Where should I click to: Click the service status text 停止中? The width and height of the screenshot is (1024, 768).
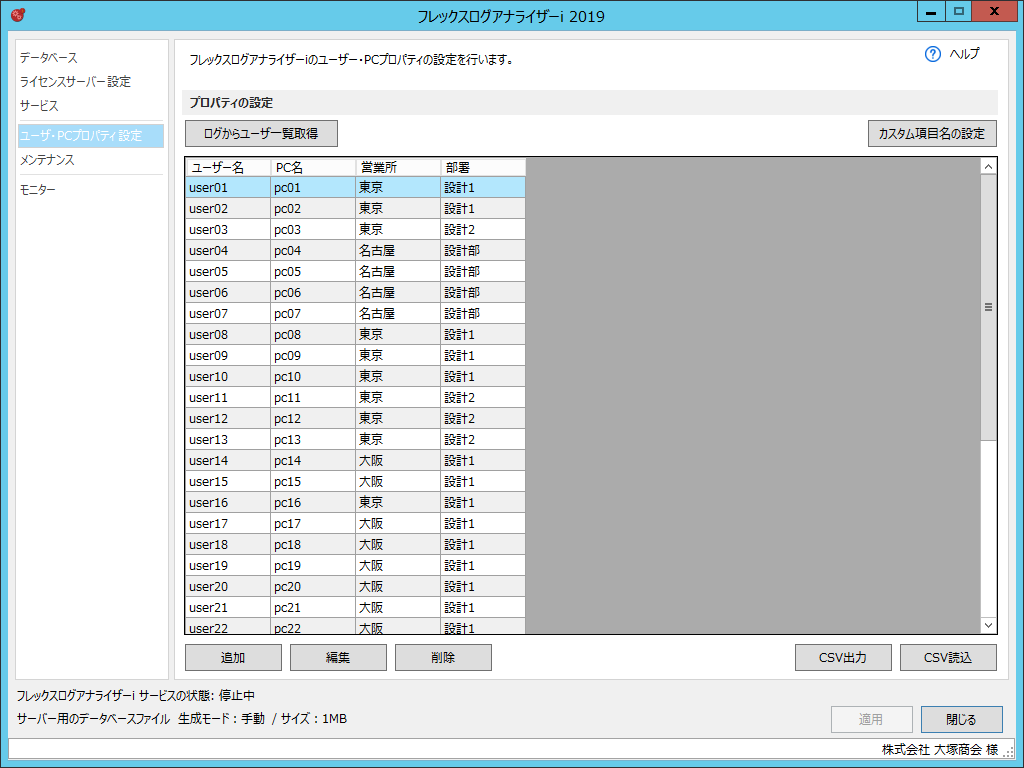coord(237,696)
